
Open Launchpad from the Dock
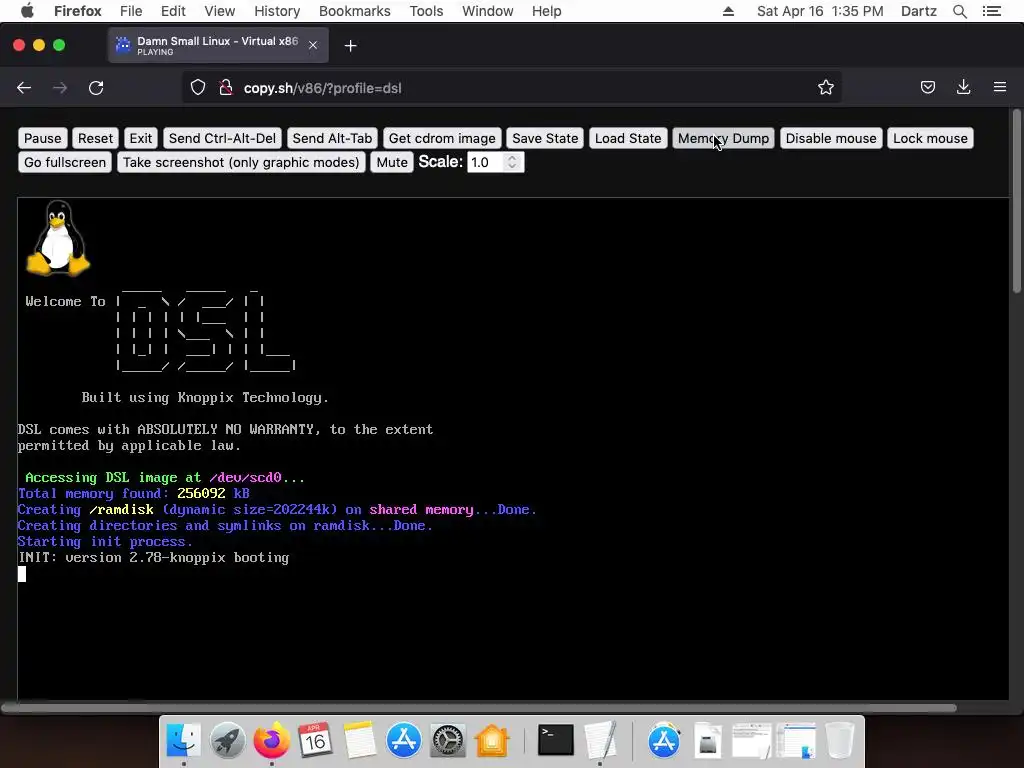pyautogui.click(x=227, y=741)
